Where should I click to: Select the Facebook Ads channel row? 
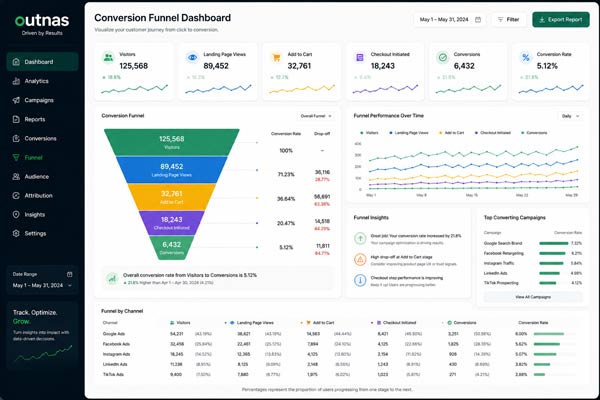[339, 344]
